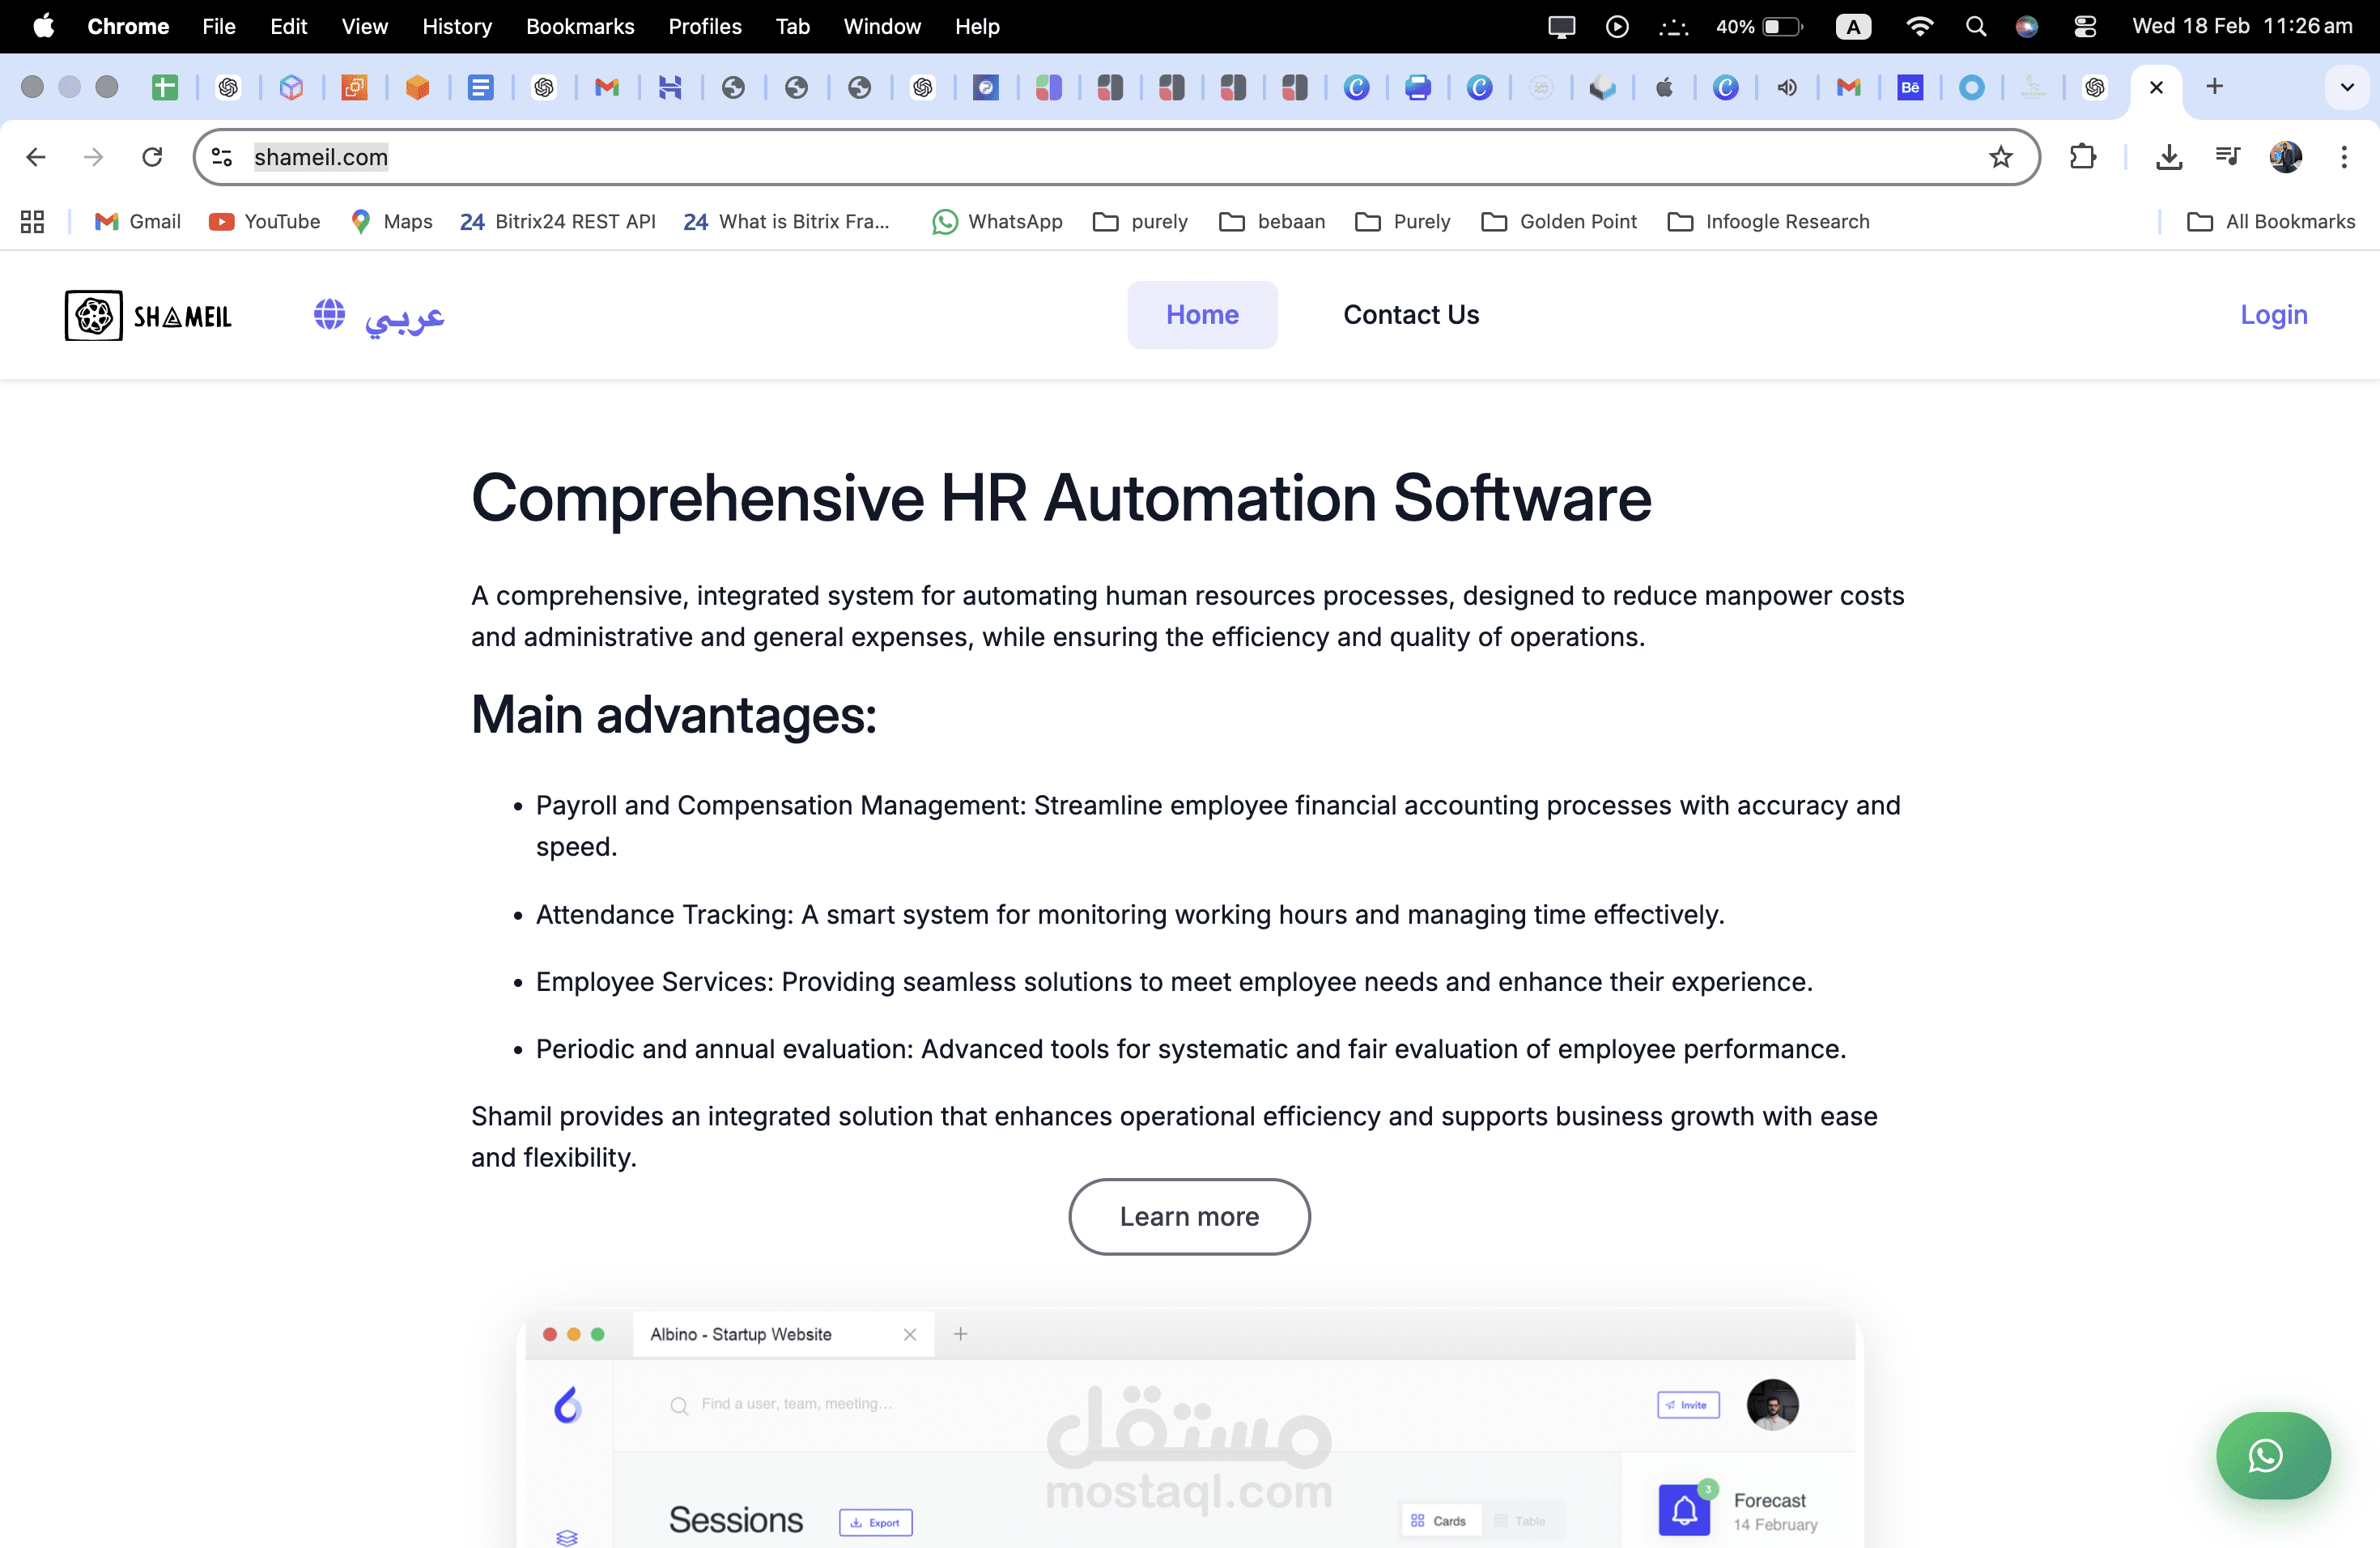Open a ChatGPT pinned tab

(x=229, y=88)
